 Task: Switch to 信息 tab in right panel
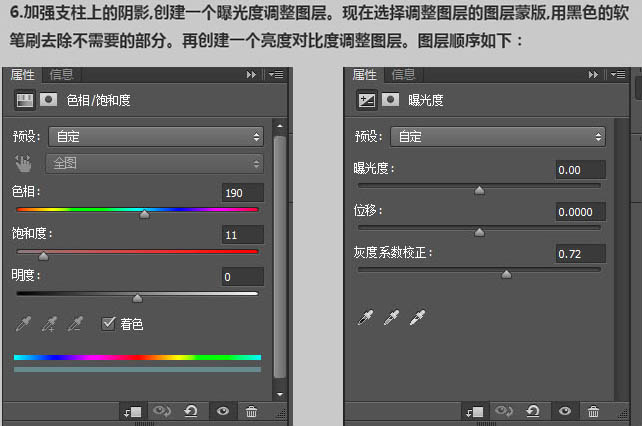pos(403,75)
